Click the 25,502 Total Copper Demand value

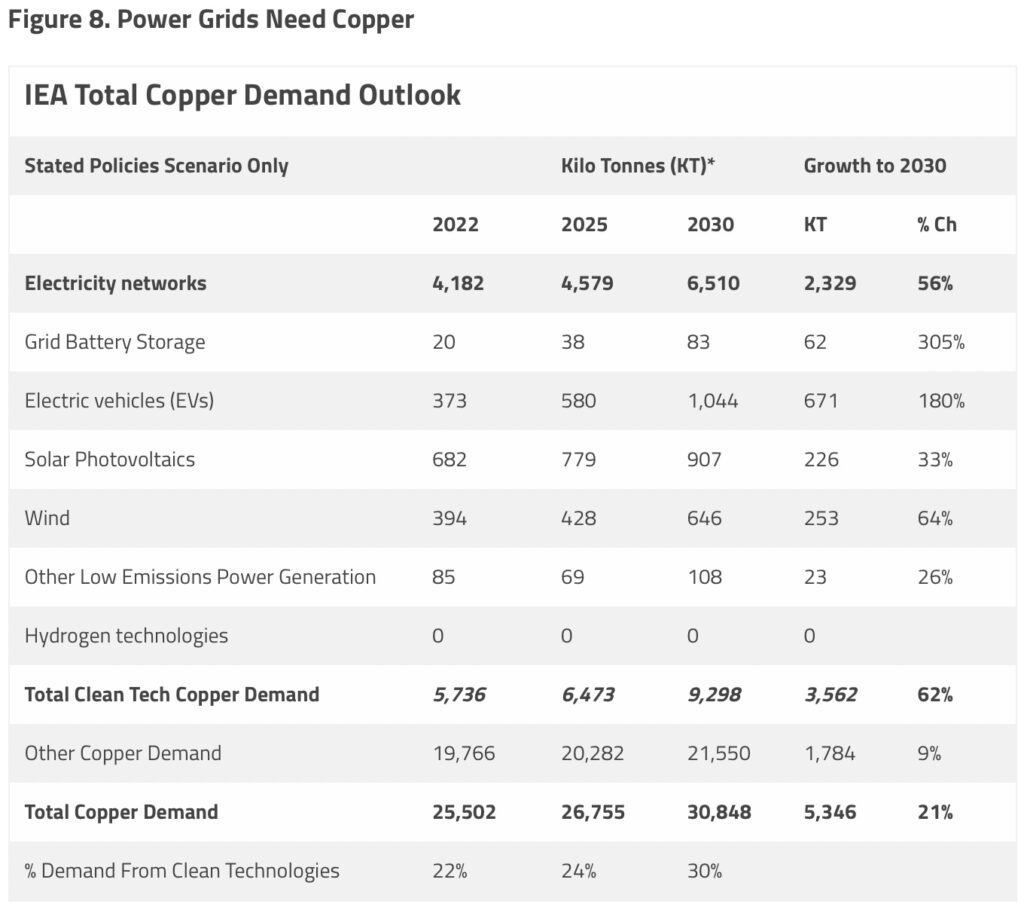click(464, 812)
